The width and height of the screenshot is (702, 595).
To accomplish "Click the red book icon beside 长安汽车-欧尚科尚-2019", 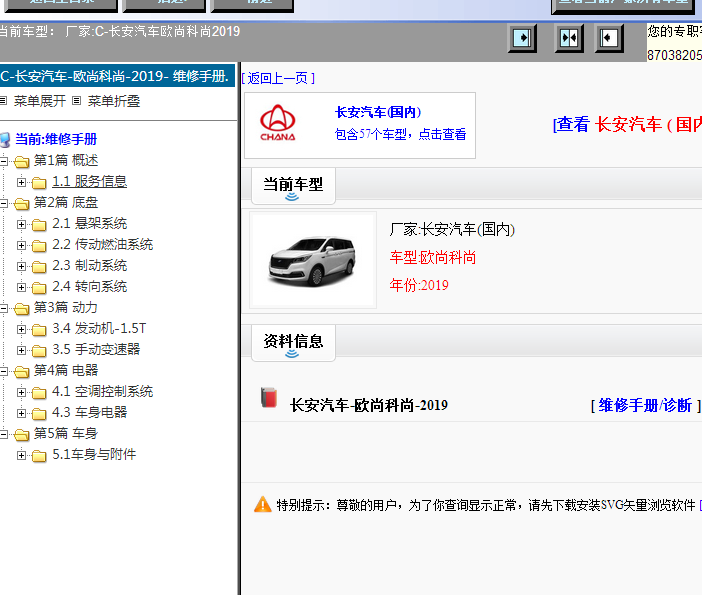I will 269,398.
